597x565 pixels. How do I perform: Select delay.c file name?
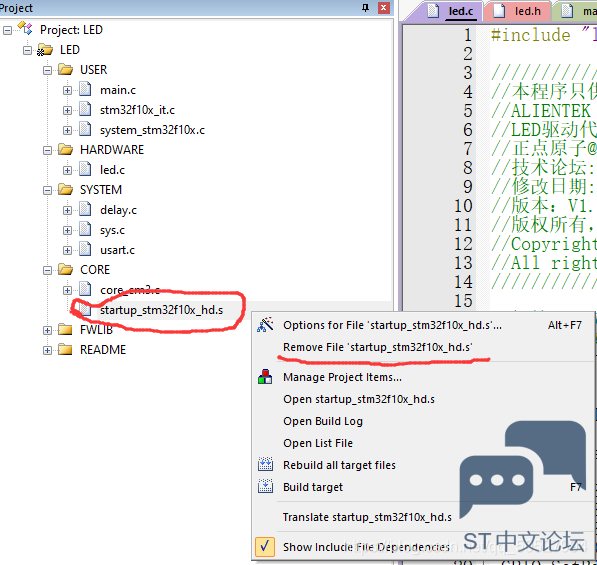click(118, 210)
